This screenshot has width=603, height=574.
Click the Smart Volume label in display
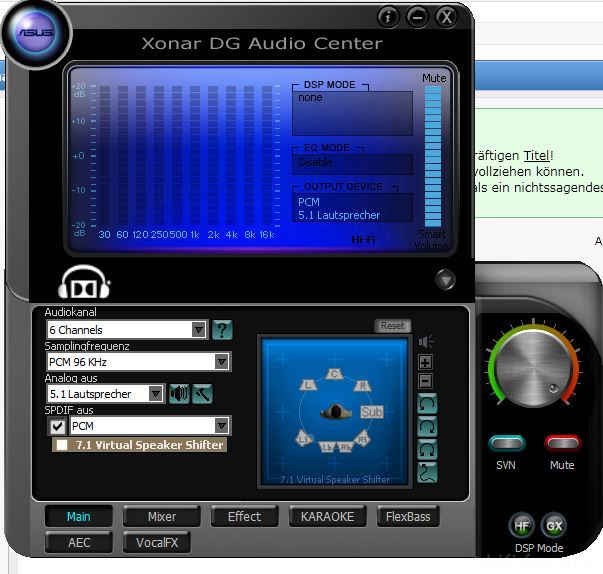click(x=431, y=240)
